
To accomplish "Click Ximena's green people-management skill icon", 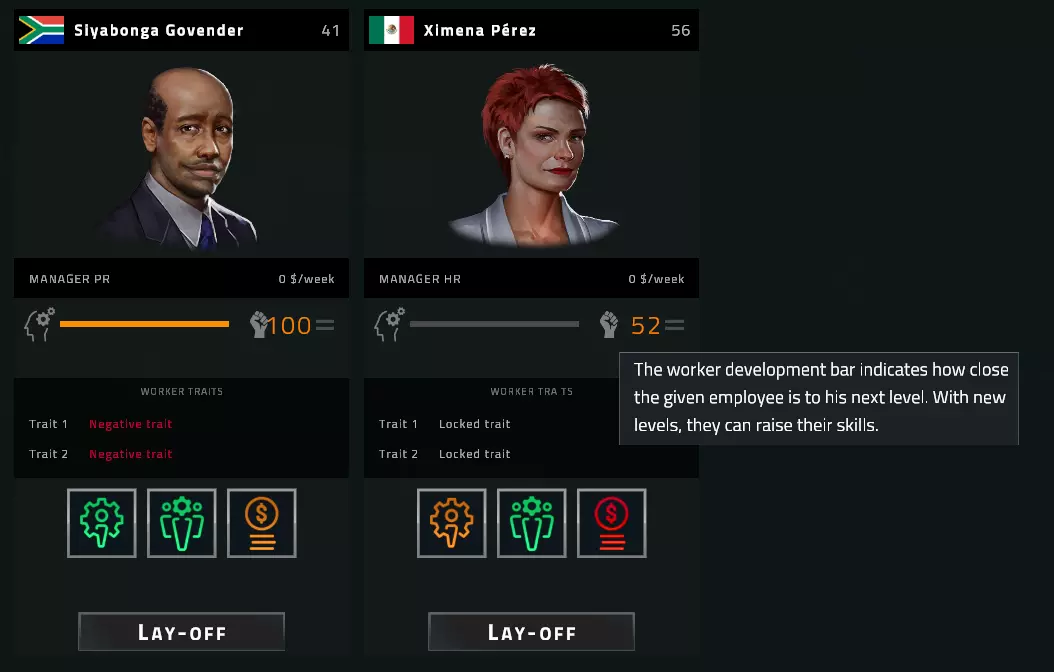I will tap(531, 523).
